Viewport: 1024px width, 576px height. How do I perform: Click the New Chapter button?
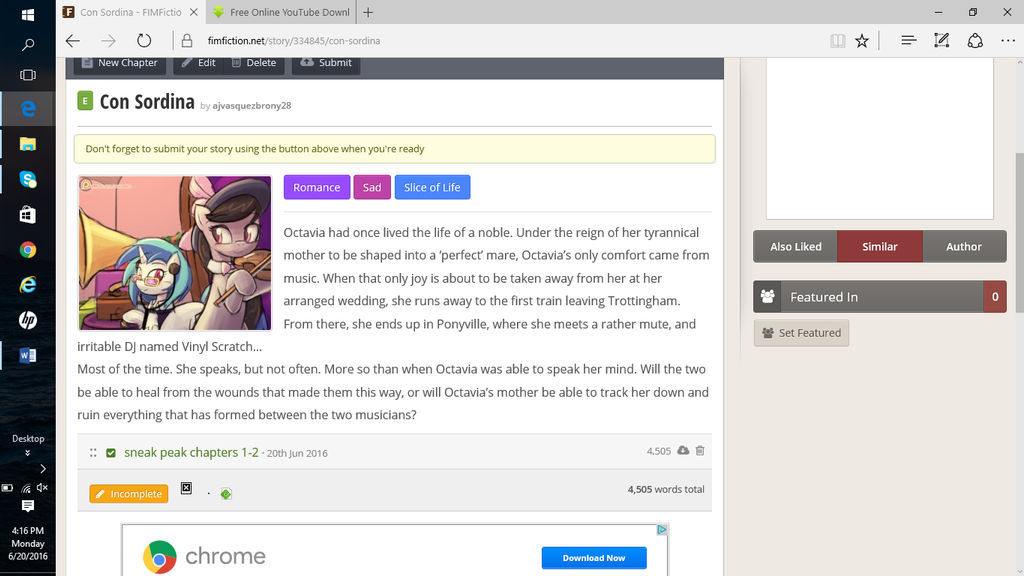pos(120,63)
